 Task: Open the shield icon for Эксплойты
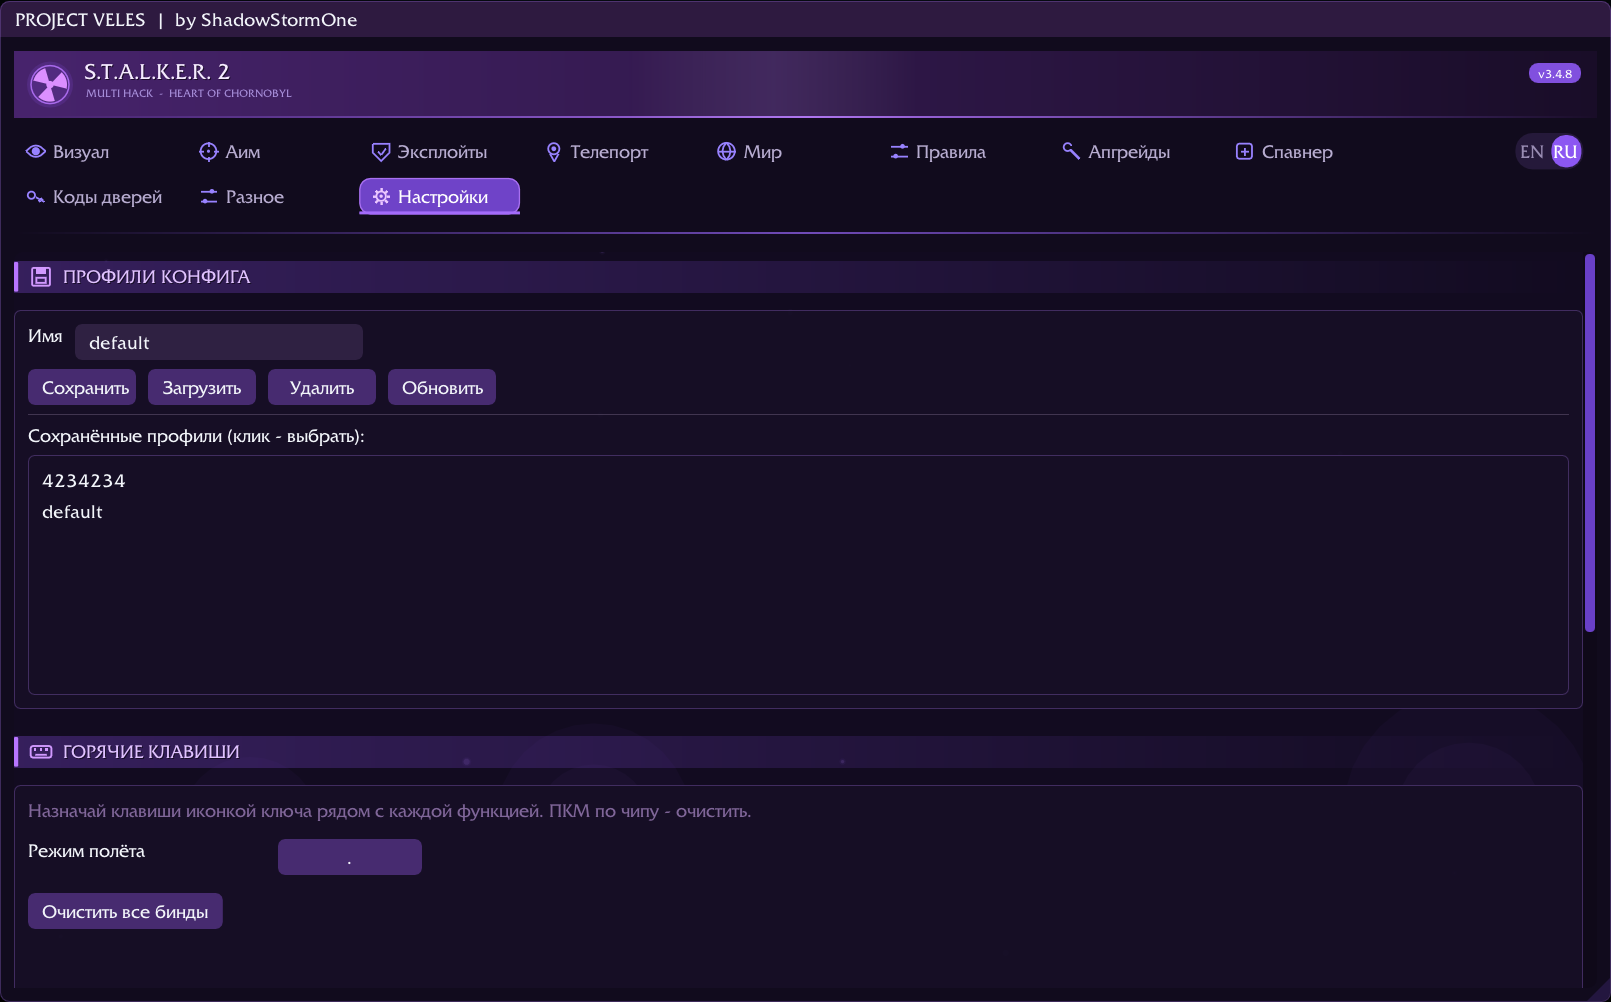click(381, 152)
